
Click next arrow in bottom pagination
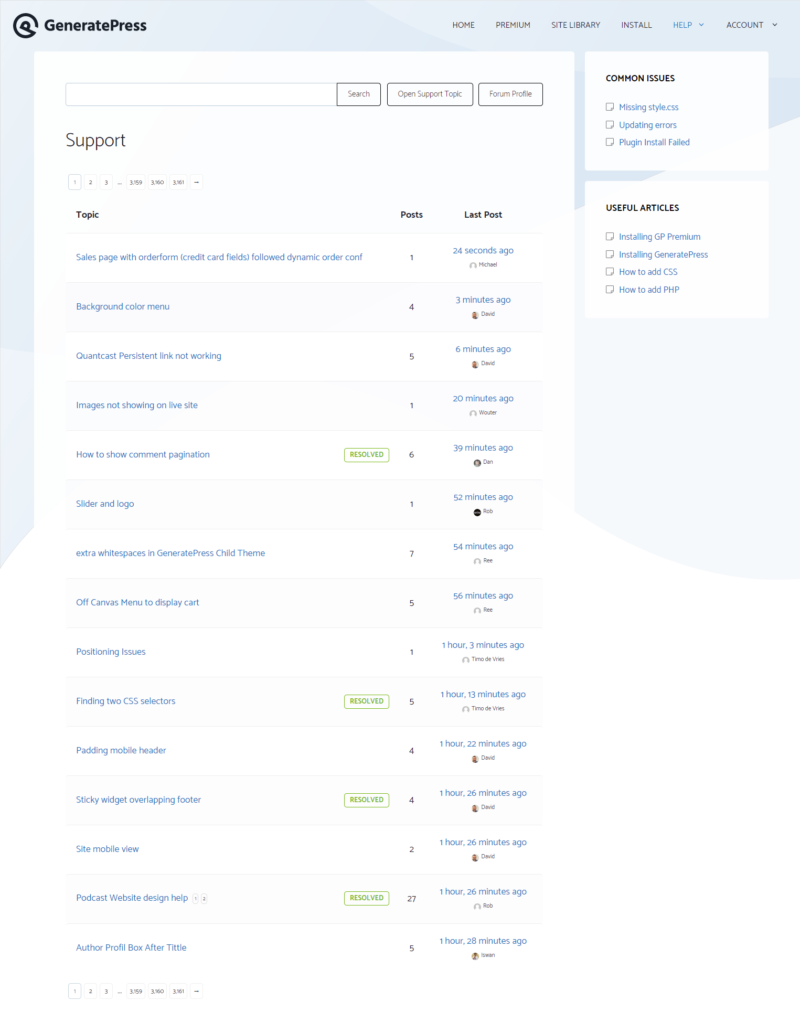[x=196, y=991]
